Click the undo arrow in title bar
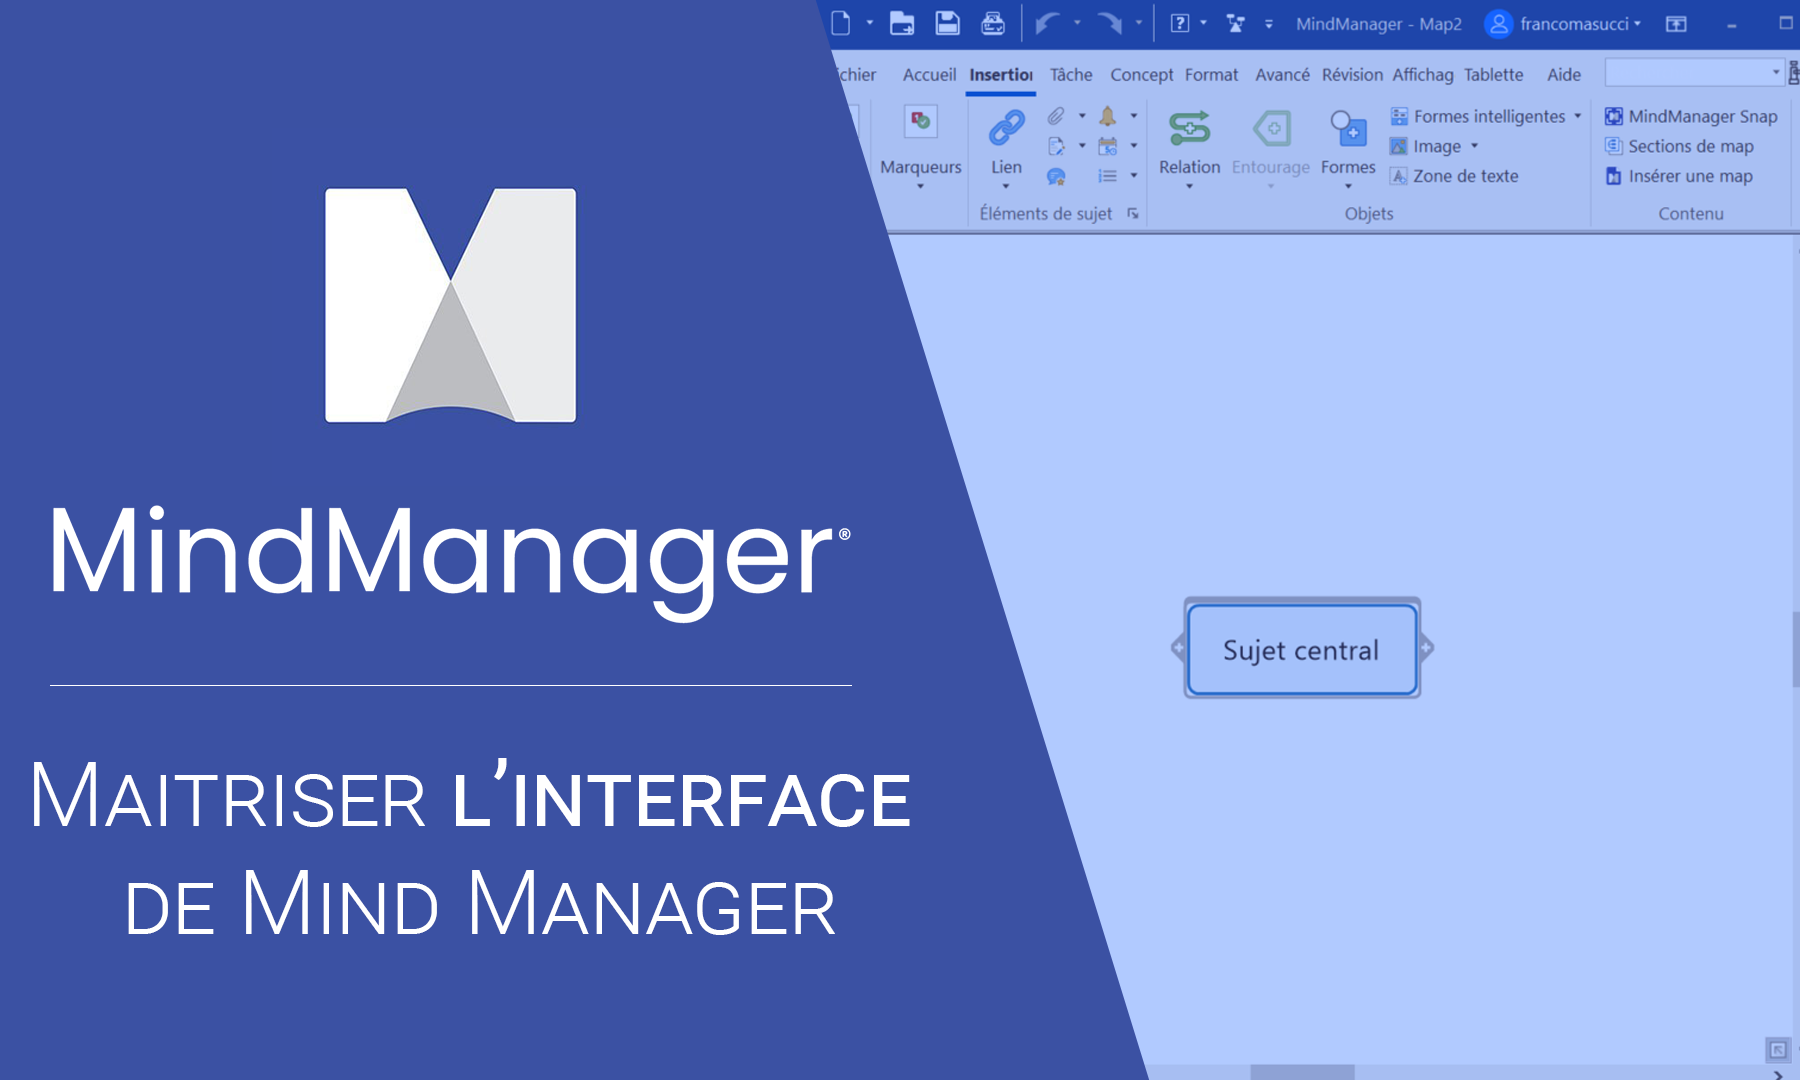This screenshot has width=1800, height=1080. [1046, 23]
